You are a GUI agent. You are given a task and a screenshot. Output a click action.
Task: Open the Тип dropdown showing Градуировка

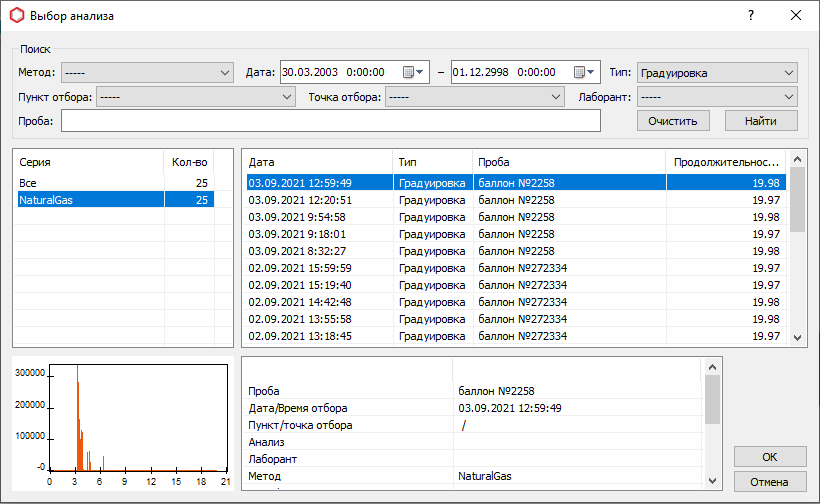(x=716, y=73)
